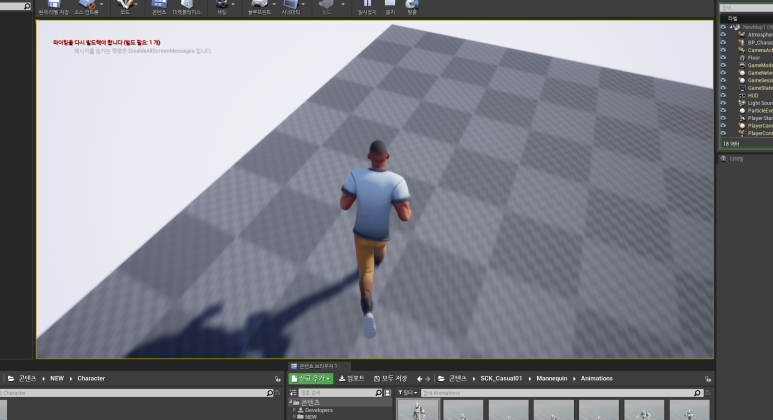Collapse NewMap1 tree in World Outliner

(x=732, y=27)
